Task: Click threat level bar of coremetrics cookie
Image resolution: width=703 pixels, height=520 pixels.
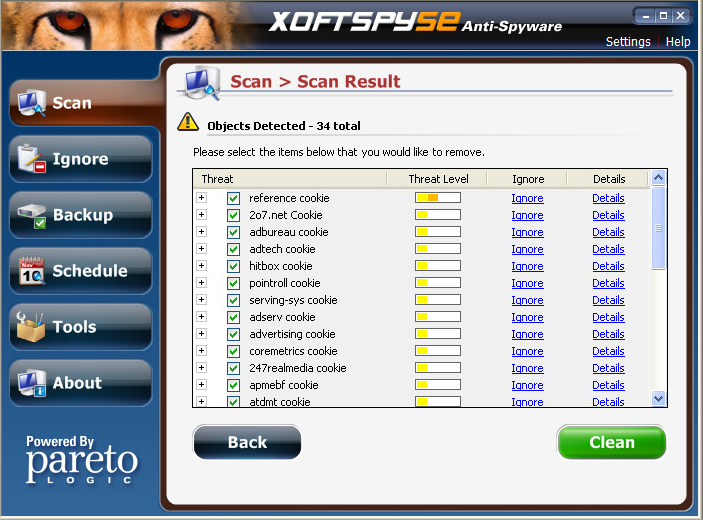Action: tap(438, 351)
